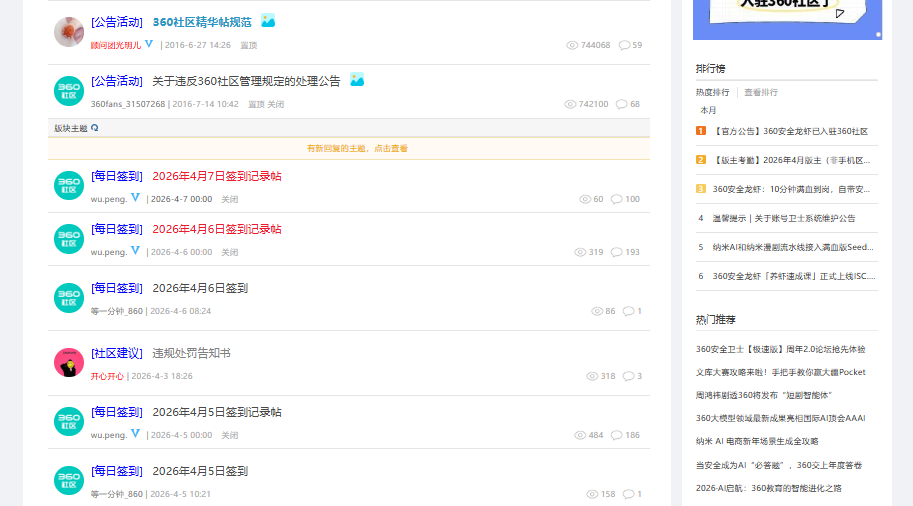Filter by [社区建议] category tag
The width and height of the screenshot is (913, 506).
coord(116,353)
